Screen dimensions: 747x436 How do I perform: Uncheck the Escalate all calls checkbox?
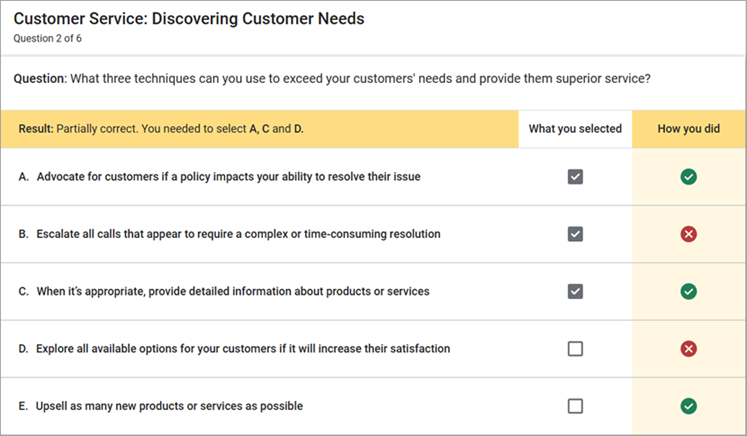[575, 234]
